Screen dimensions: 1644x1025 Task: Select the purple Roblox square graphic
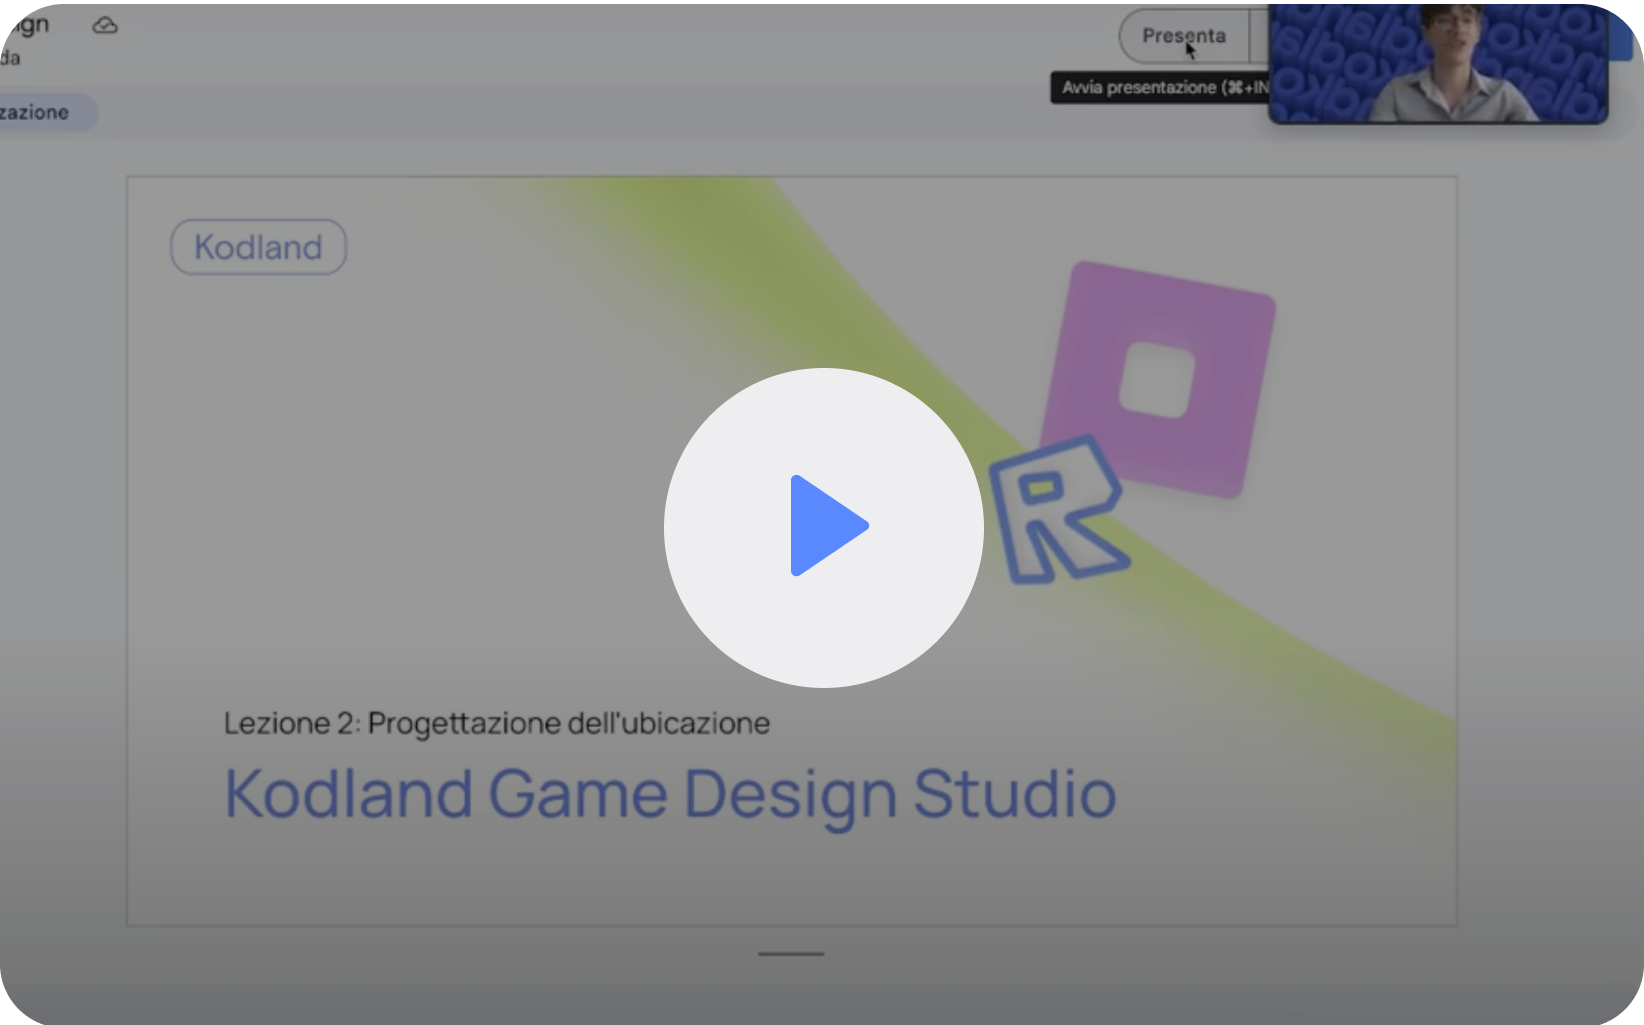point(1158,379)
